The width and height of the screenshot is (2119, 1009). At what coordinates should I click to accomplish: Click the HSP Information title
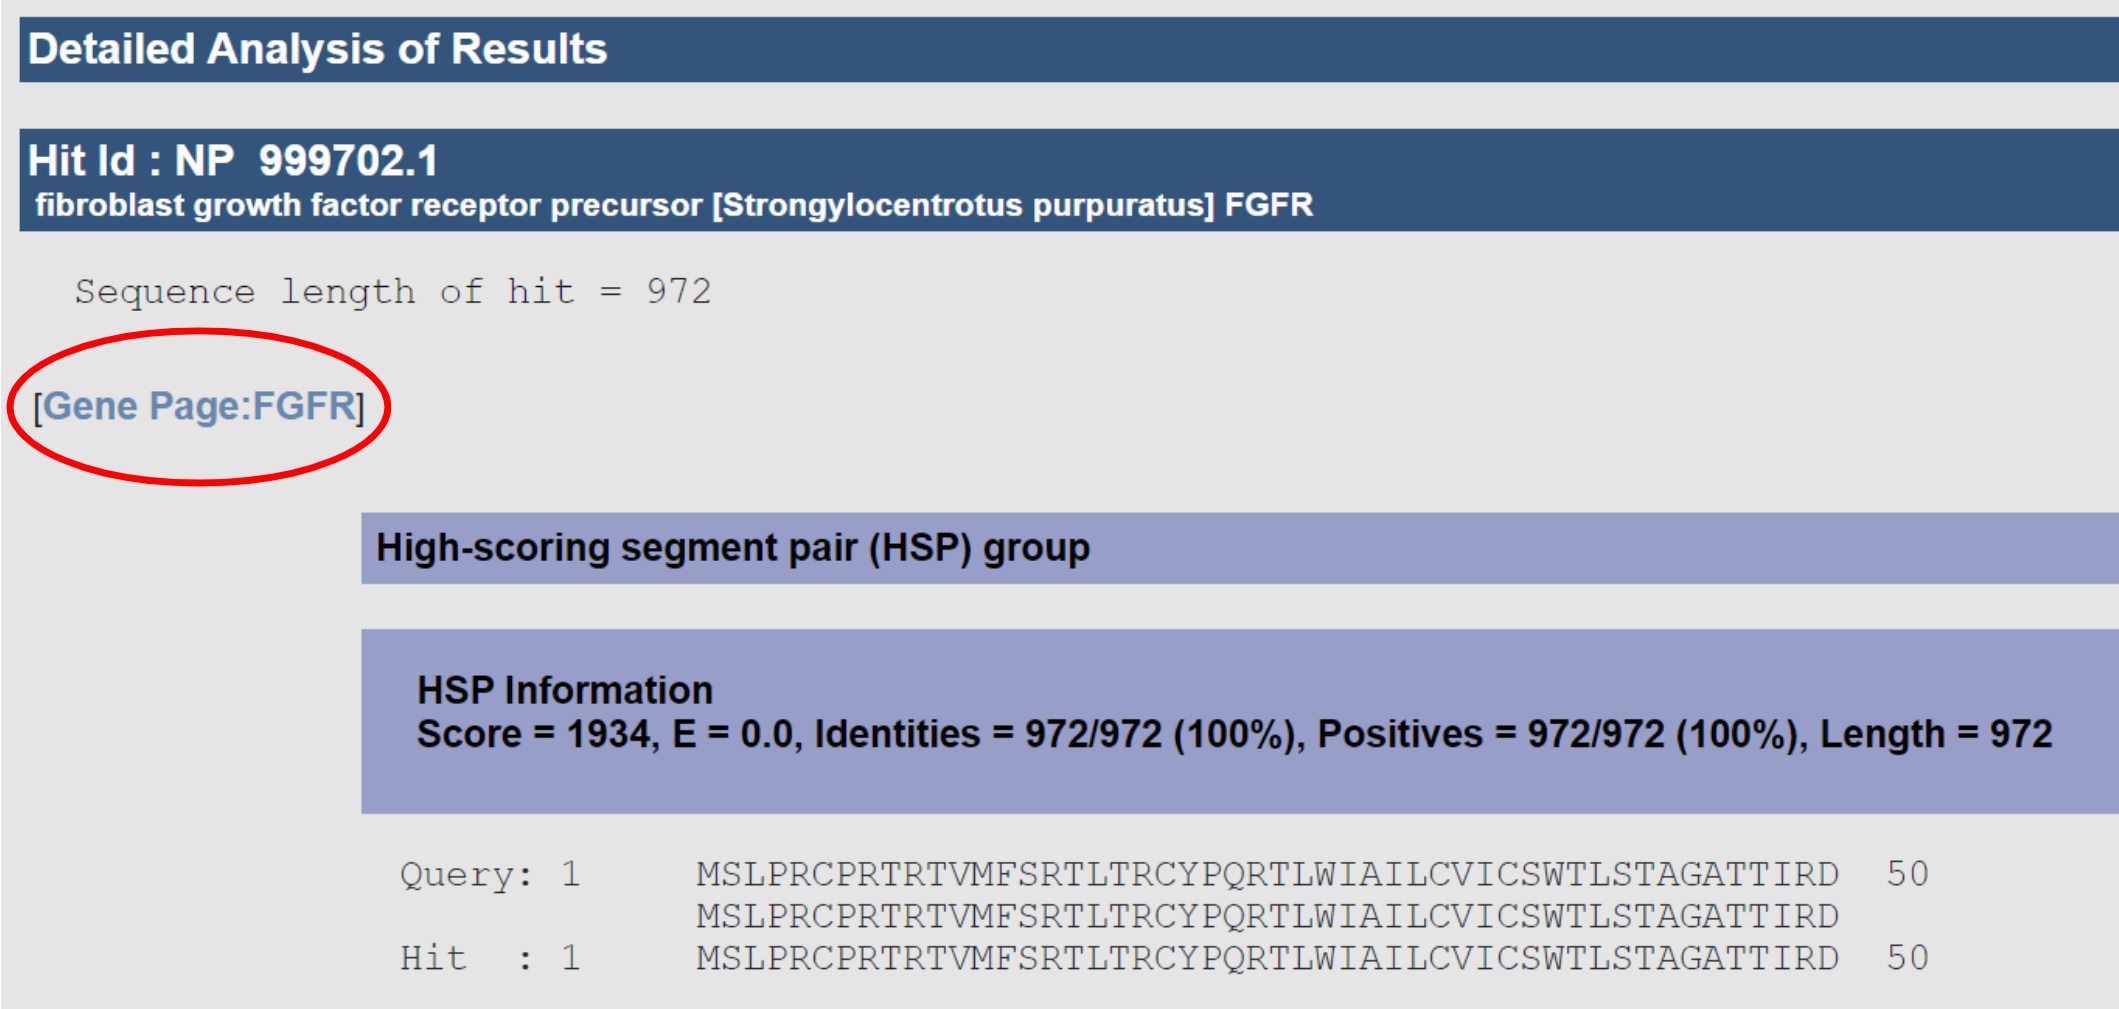point(565,690)
